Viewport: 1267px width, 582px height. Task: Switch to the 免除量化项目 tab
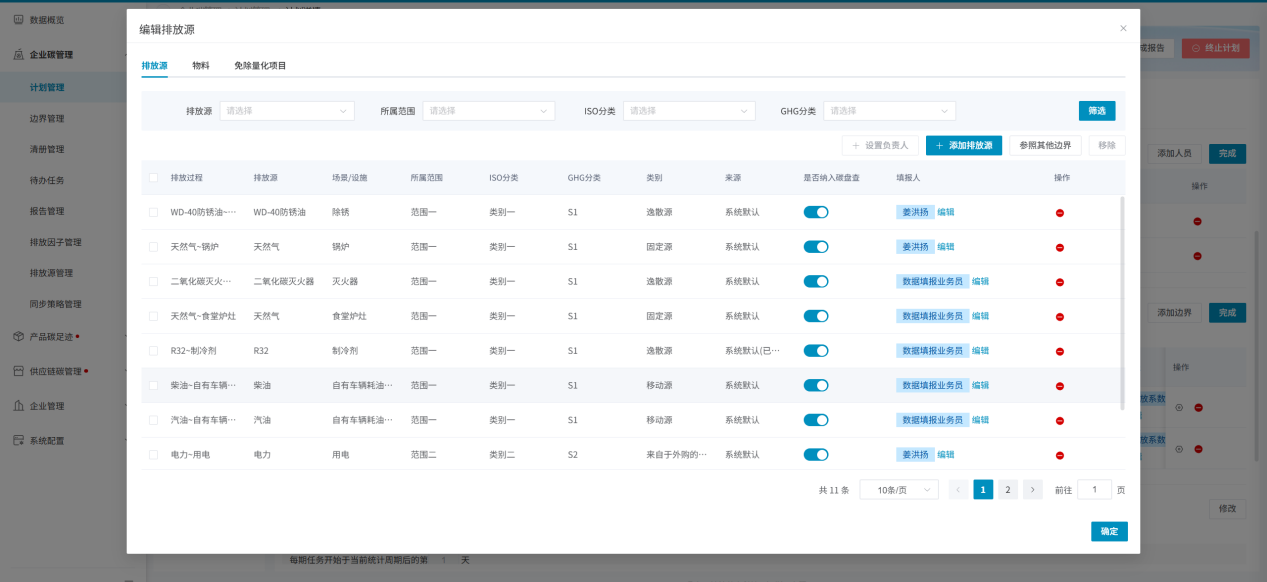(x=260, y=66)
